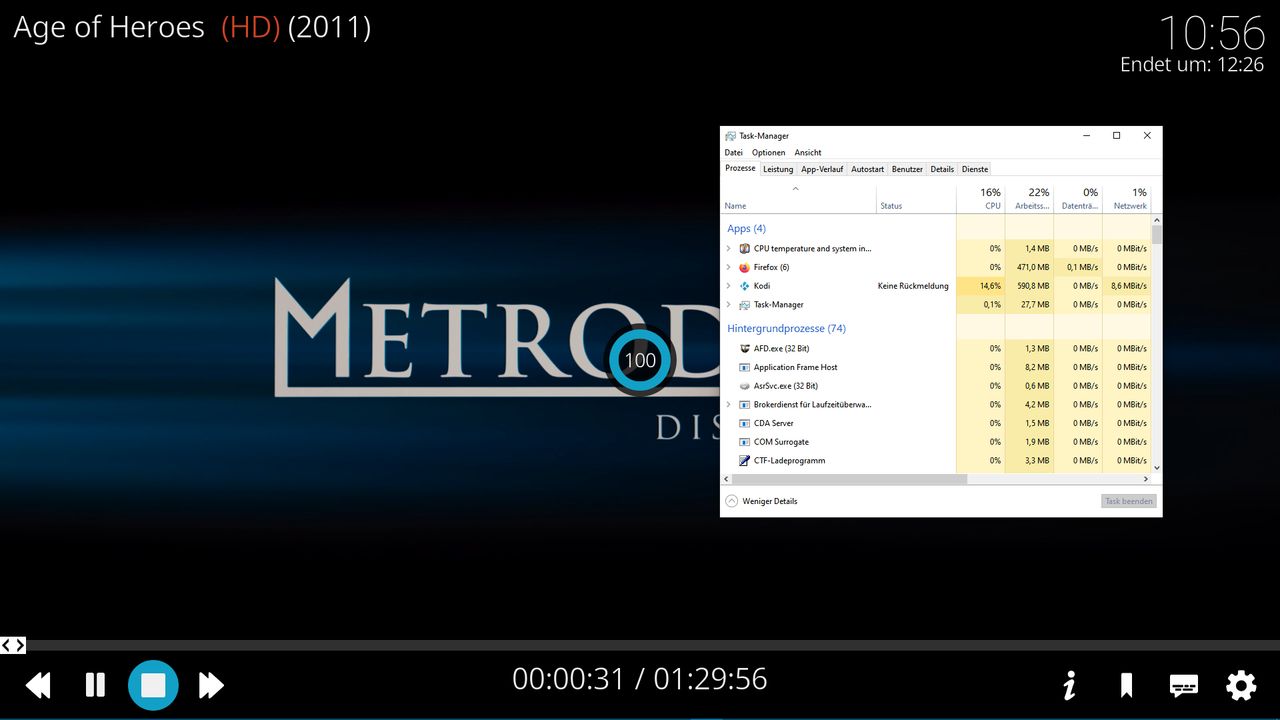Screen dimensions: 1280x720
Task: Click the COM Surrogate process icon
Action: click(744, 442)
